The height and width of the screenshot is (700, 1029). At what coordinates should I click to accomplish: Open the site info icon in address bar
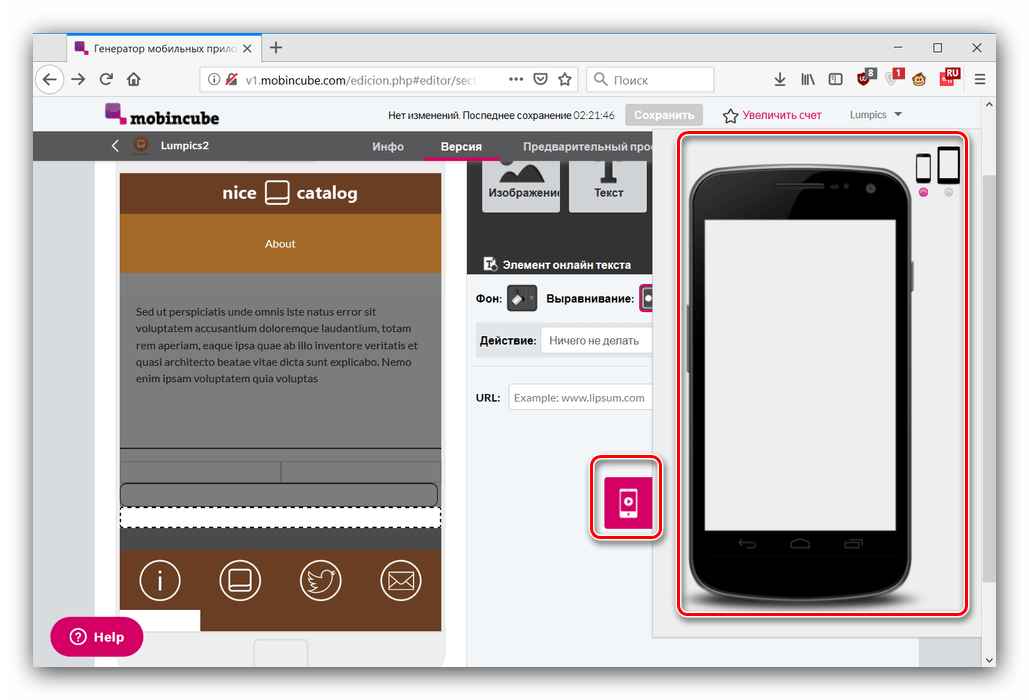[214, 79]
